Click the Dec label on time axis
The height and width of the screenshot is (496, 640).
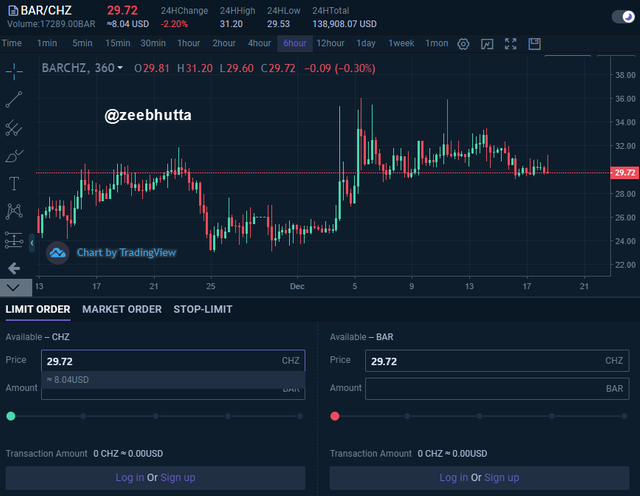[x=297, y=286]
